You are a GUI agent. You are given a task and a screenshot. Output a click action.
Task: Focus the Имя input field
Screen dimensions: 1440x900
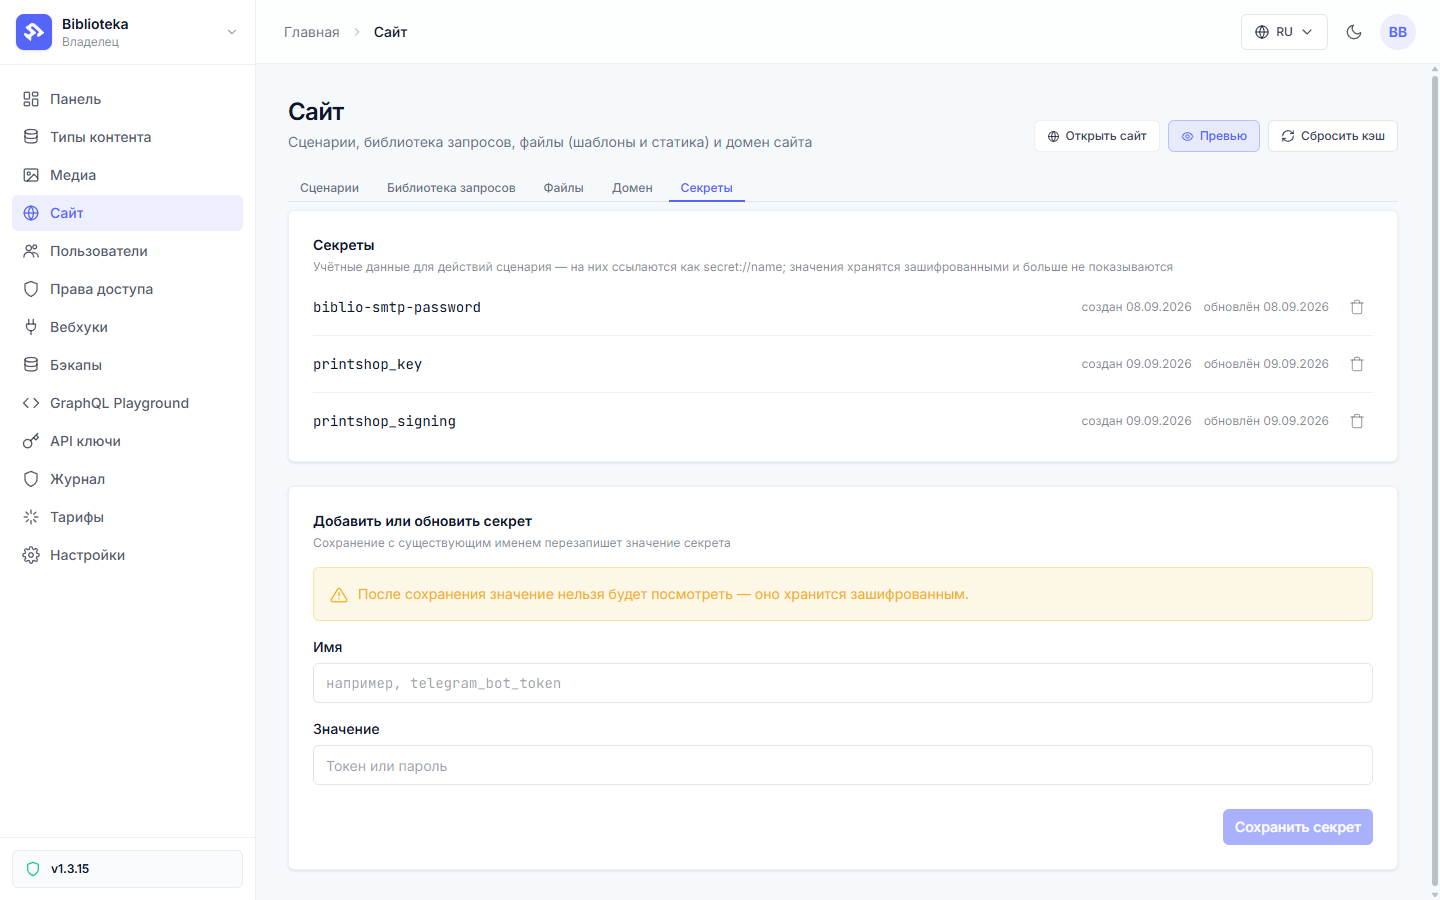pos(843,683)
